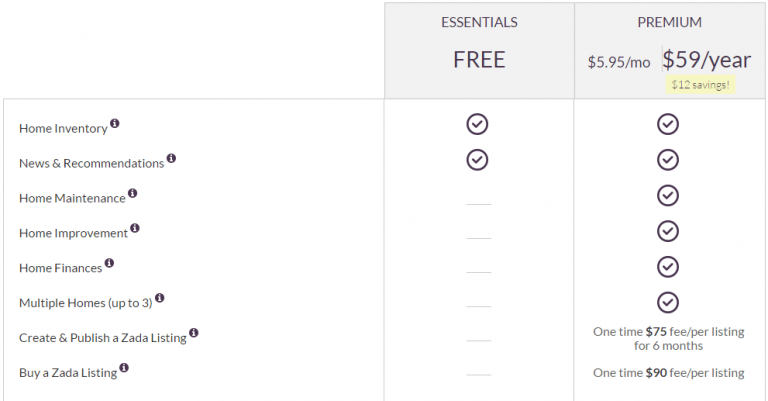Click Premium checkmark for Multiple Homes
The height and width of the screenshot is (401, 768).
click(668, 302)
